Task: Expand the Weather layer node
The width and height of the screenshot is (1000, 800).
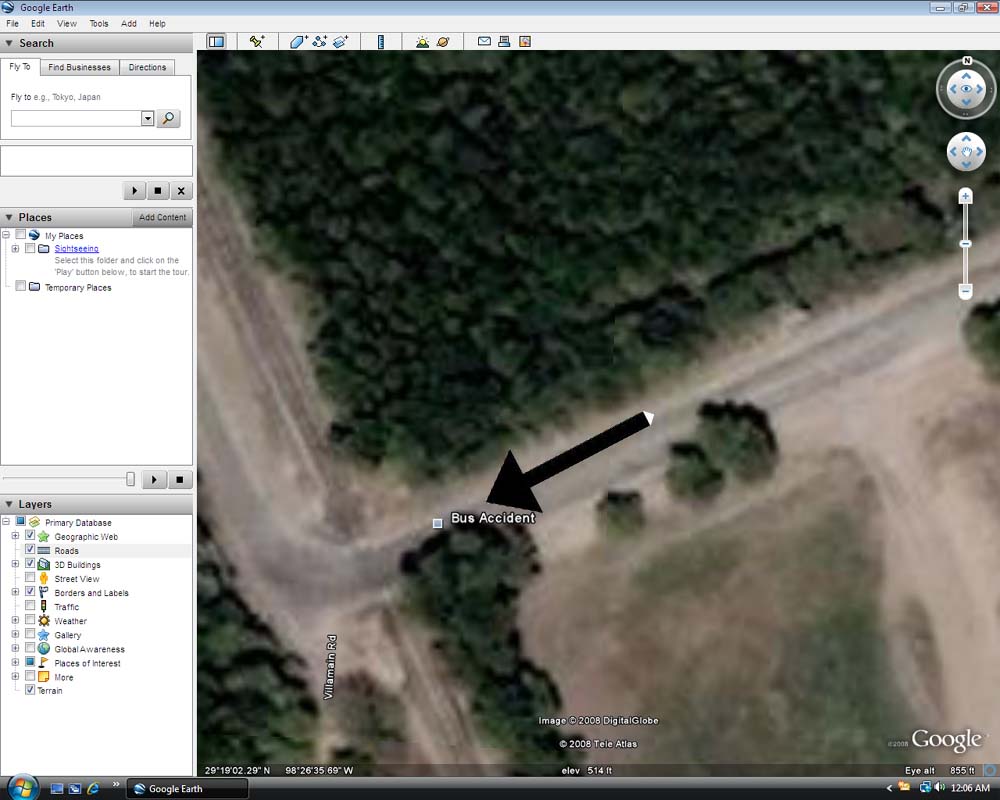Action: [x=15, y=620]
